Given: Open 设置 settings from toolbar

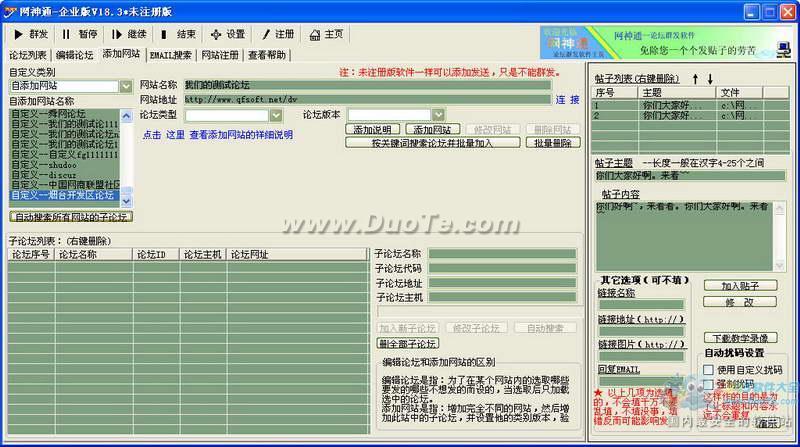Looking at the screenshot, I should point(228,34).
